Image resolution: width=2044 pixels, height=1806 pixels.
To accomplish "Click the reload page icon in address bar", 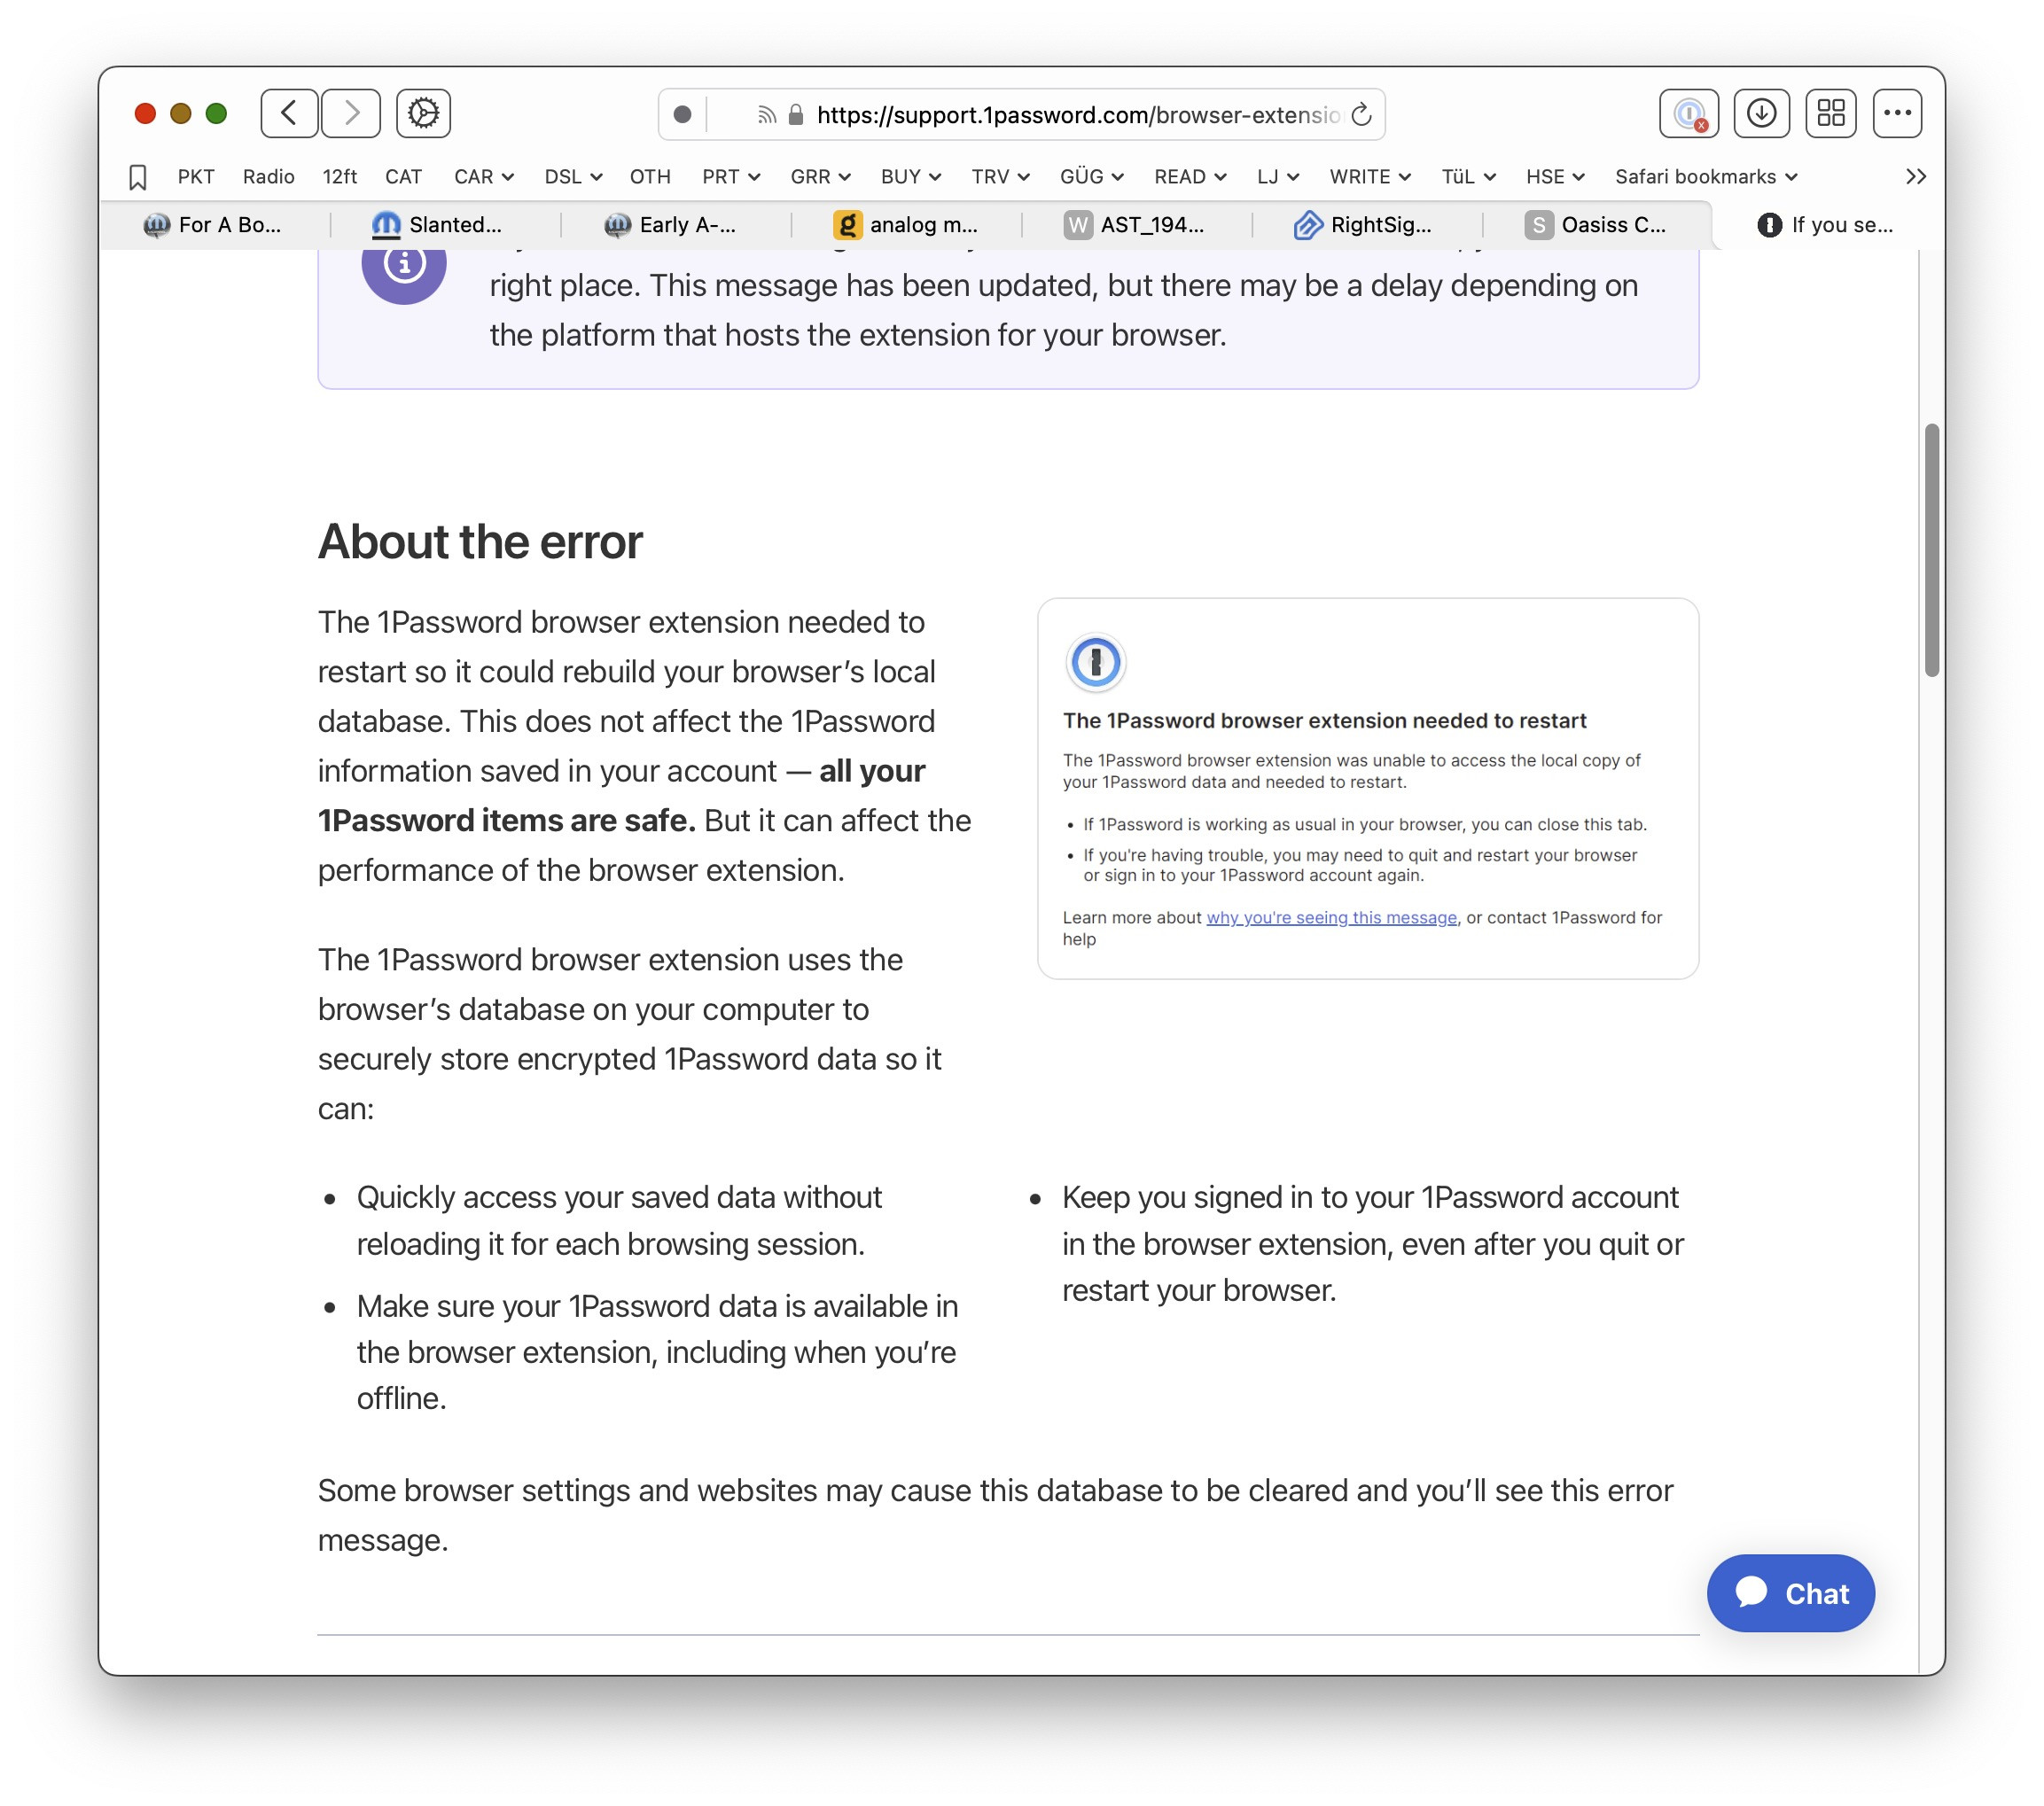I will point(1361,115).
